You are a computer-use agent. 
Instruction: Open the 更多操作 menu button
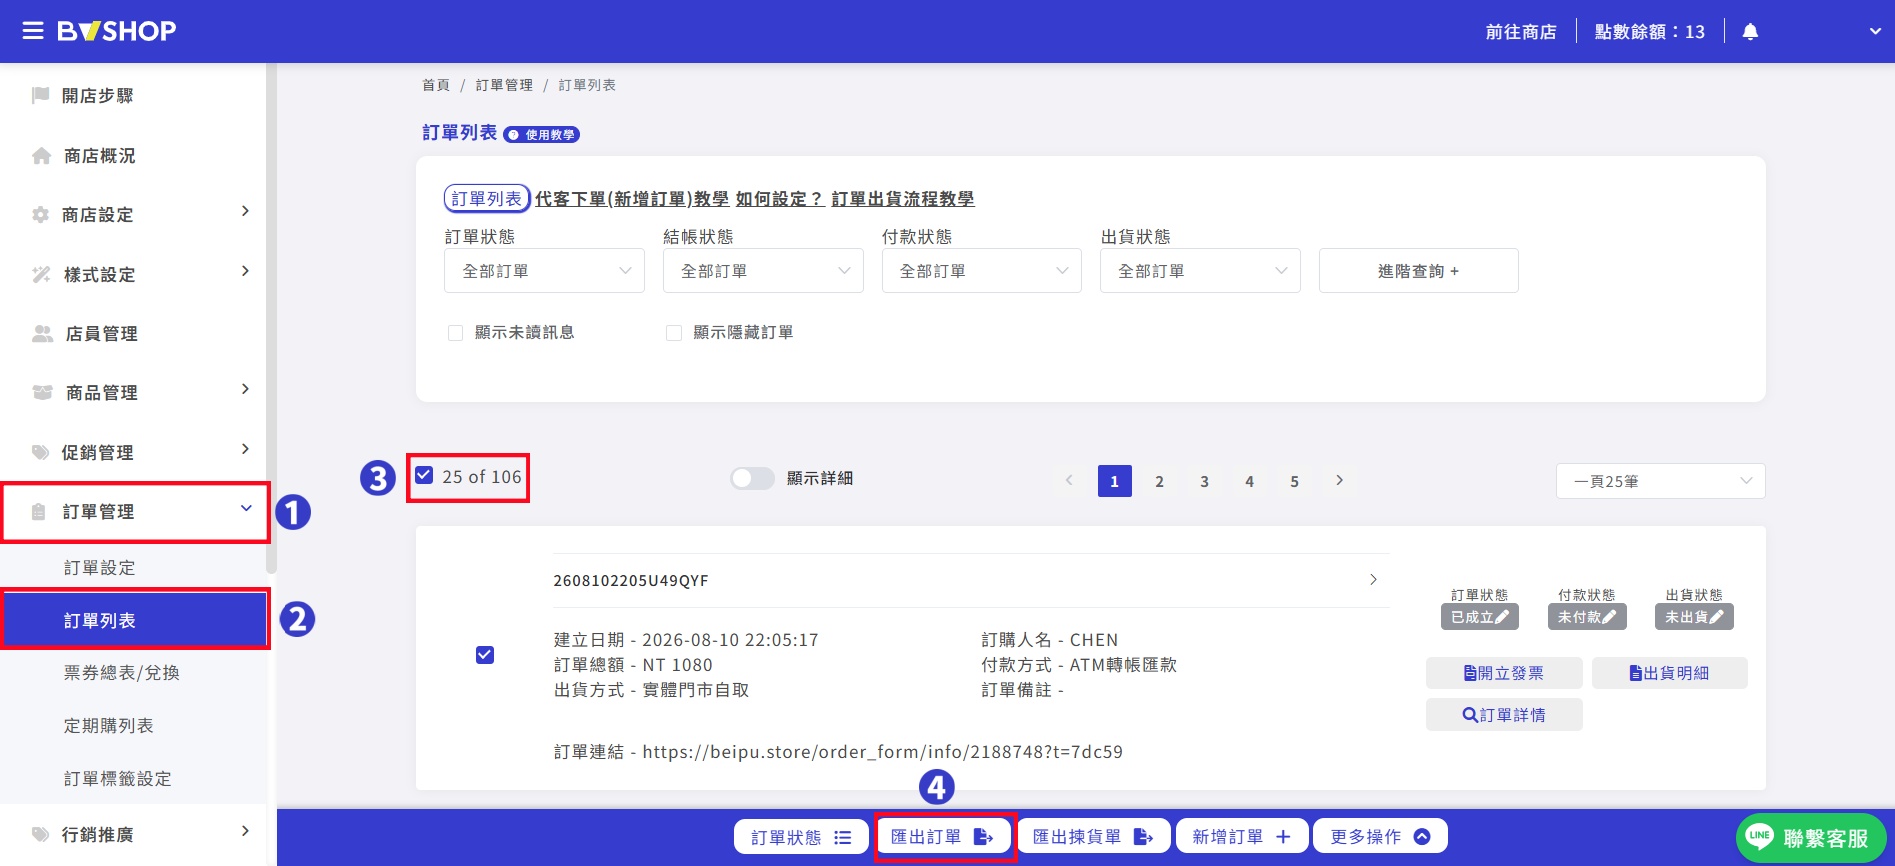pos(1381,837)
